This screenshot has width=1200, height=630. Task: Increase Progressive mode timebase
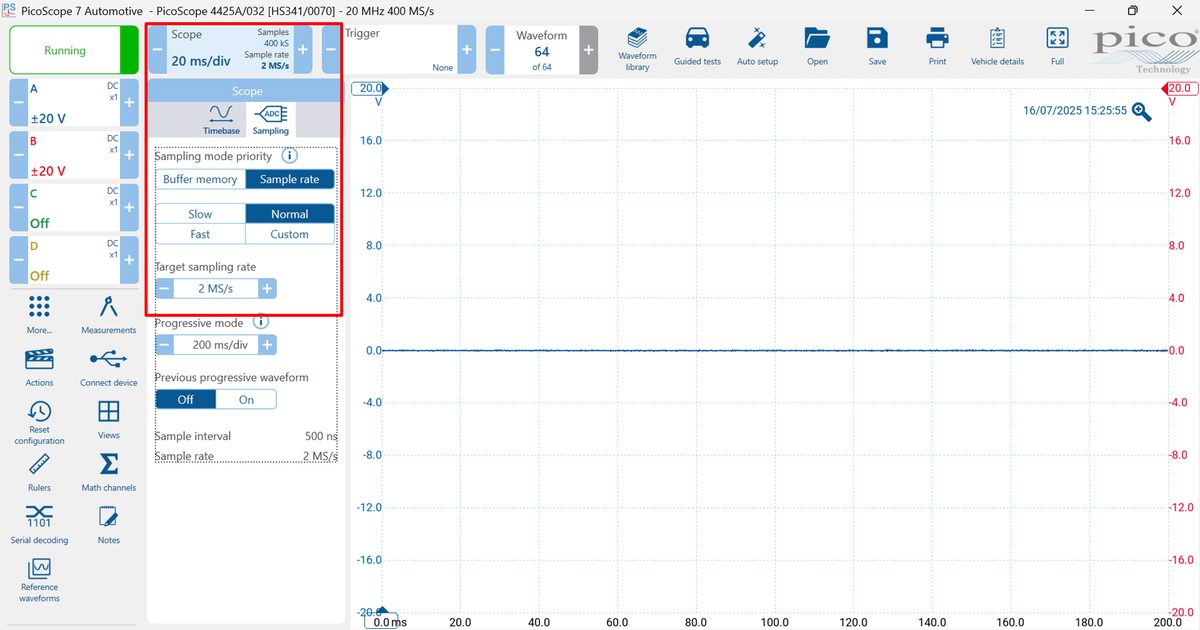click(267, 344)
